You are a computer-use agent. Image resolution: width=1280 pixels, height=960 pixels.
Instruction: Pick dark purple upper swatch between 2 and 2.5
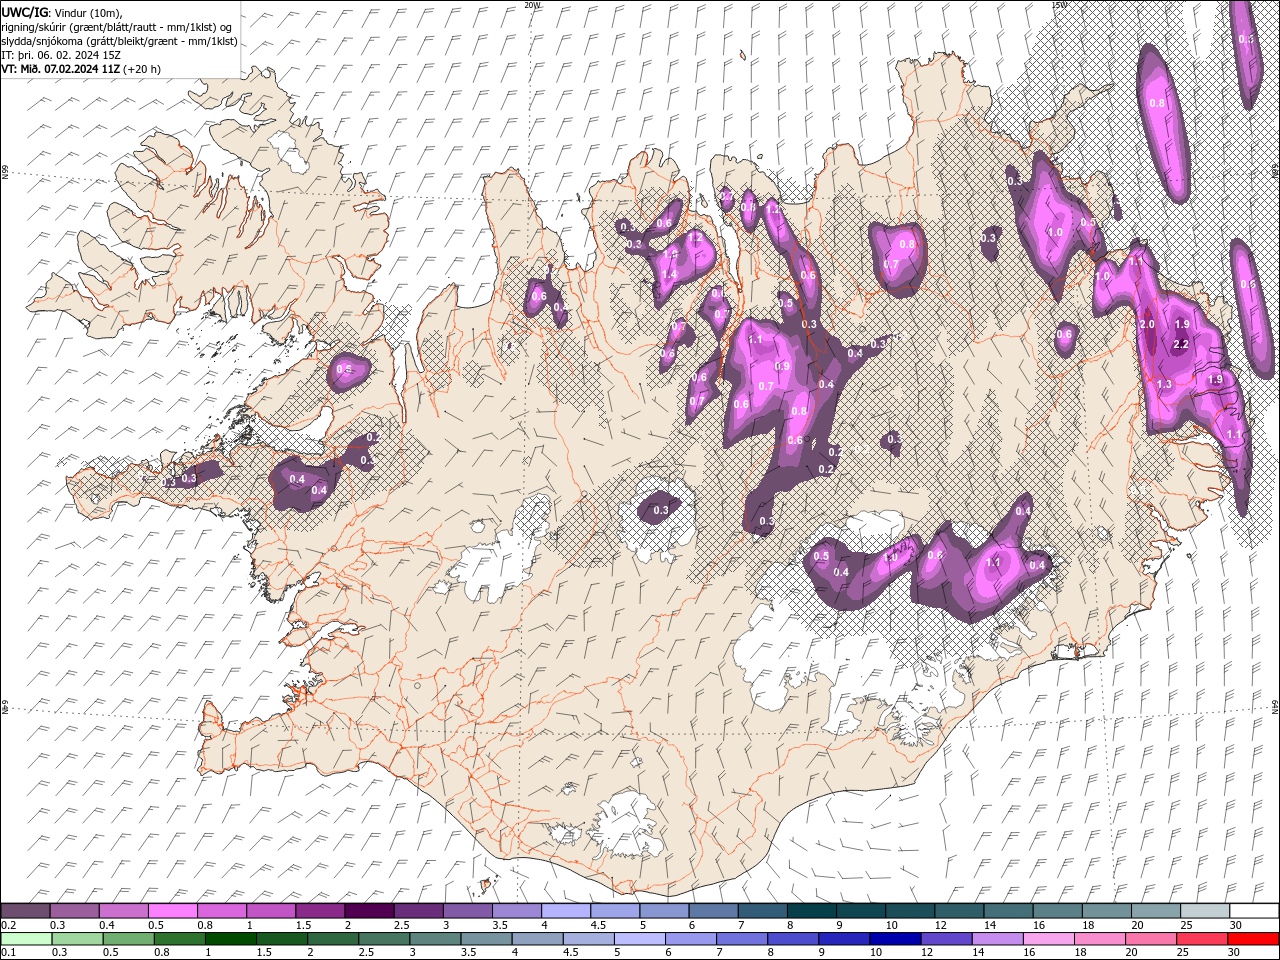[370, 911]
